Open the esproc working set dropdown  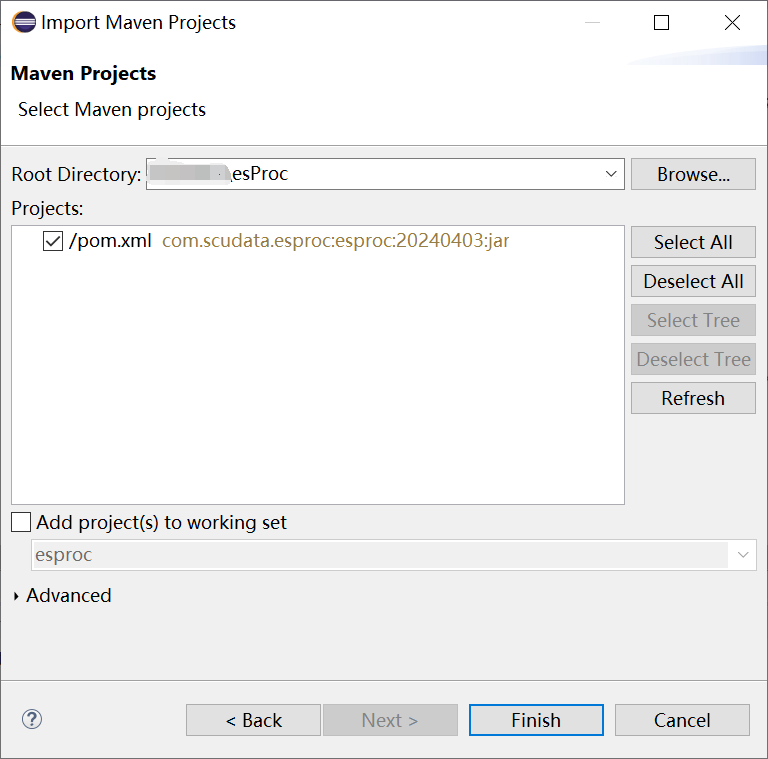[x=742, y=554]
